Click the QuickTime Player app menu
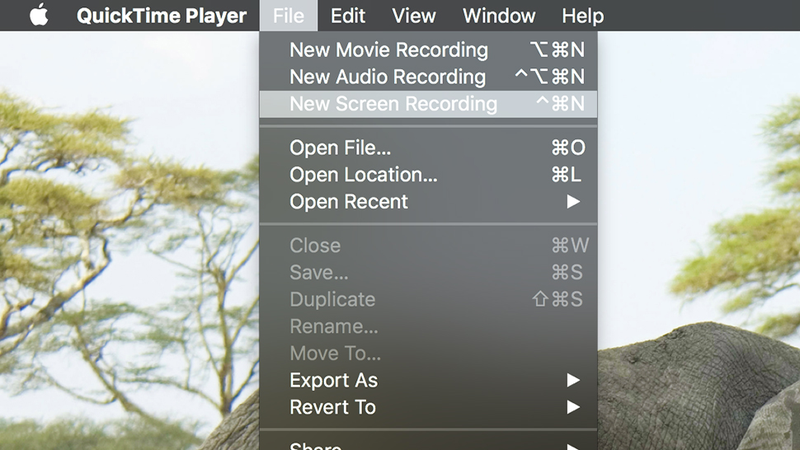 tap(161, 16)
